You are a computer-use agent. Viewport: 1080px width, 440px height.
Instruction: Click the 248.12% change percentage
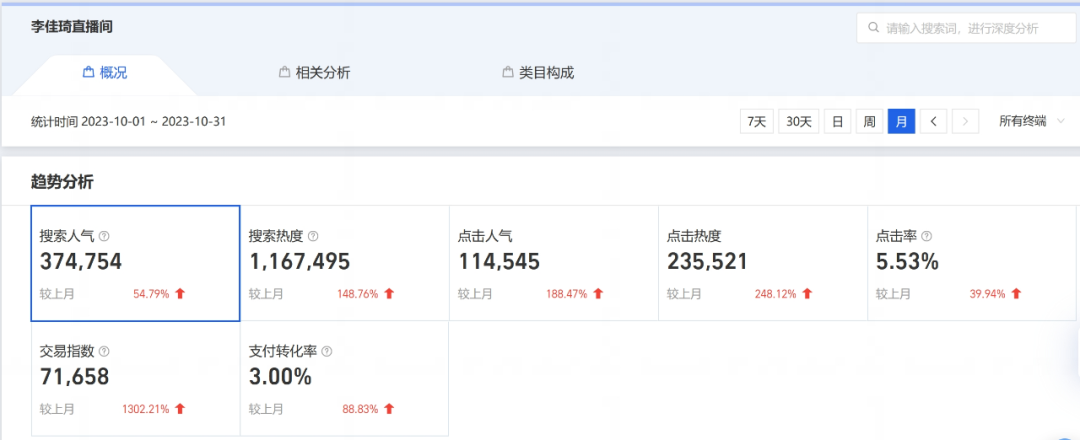pos(776,294)
